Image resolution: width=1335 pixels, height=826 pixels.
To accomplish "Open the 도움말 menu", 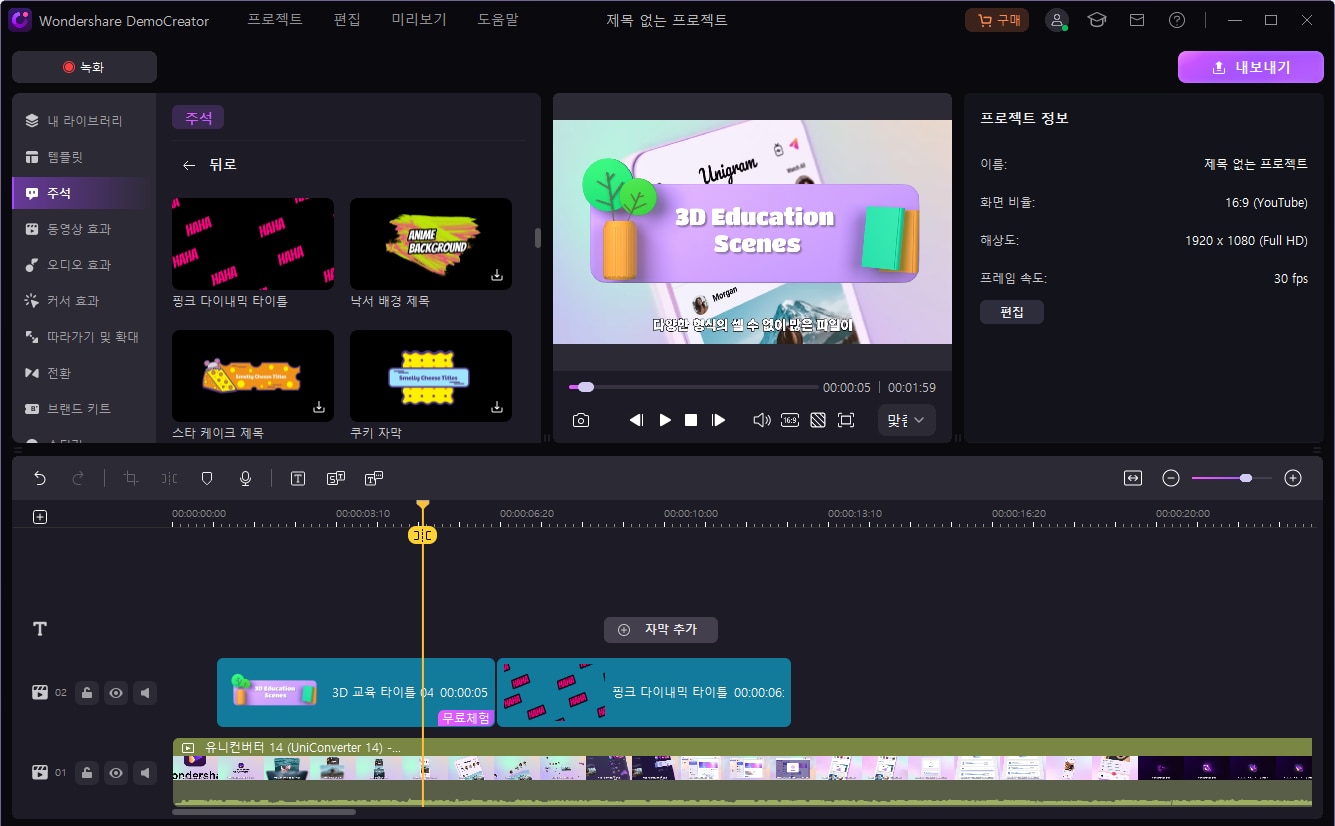I will click(x=498, y=20).
